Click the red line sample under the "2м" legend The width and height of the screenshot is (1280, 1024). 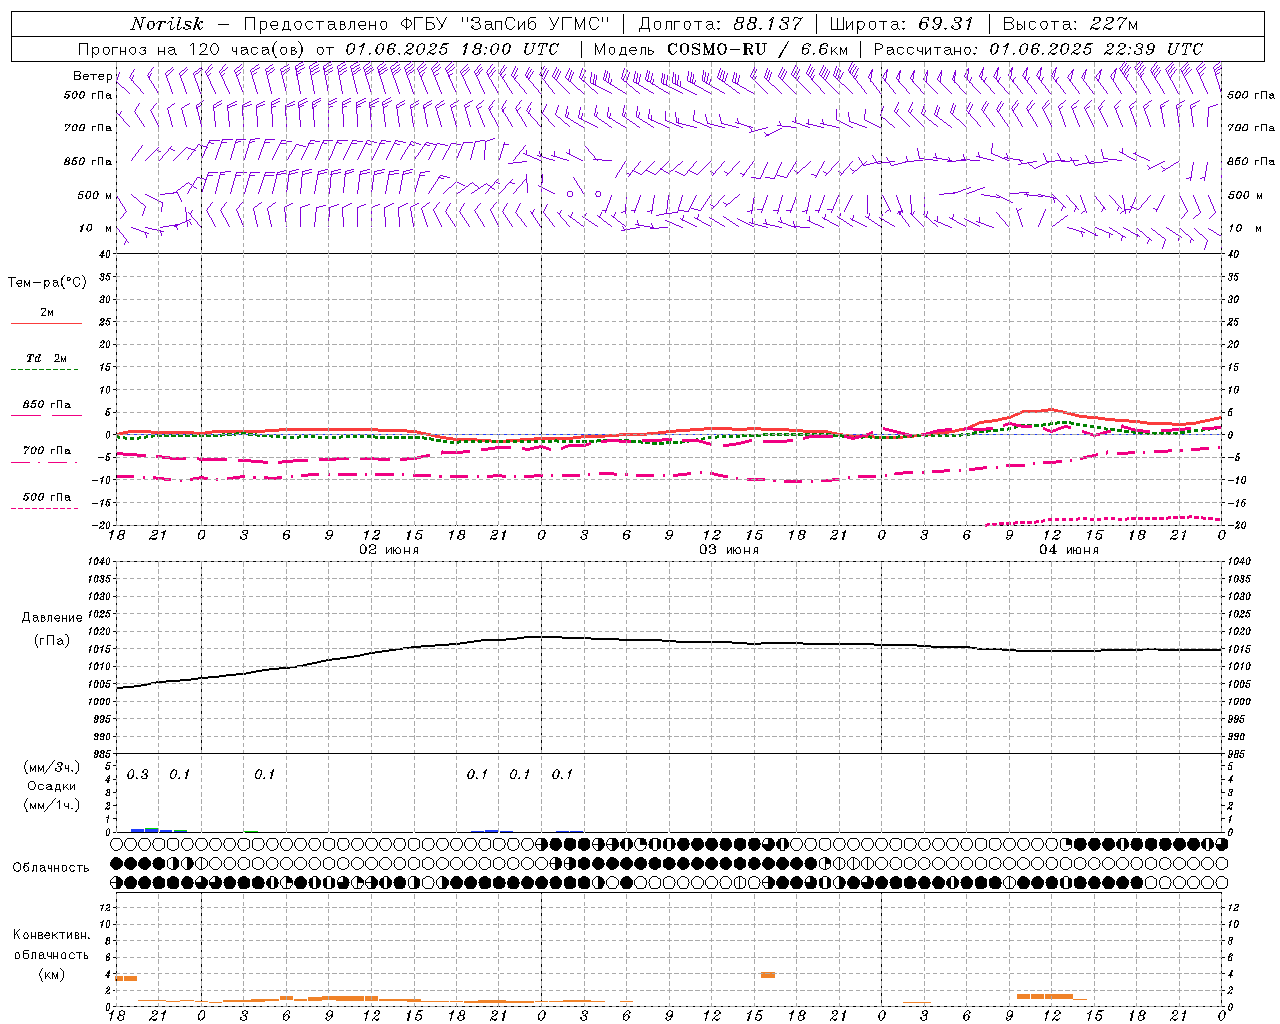point(46,324)
